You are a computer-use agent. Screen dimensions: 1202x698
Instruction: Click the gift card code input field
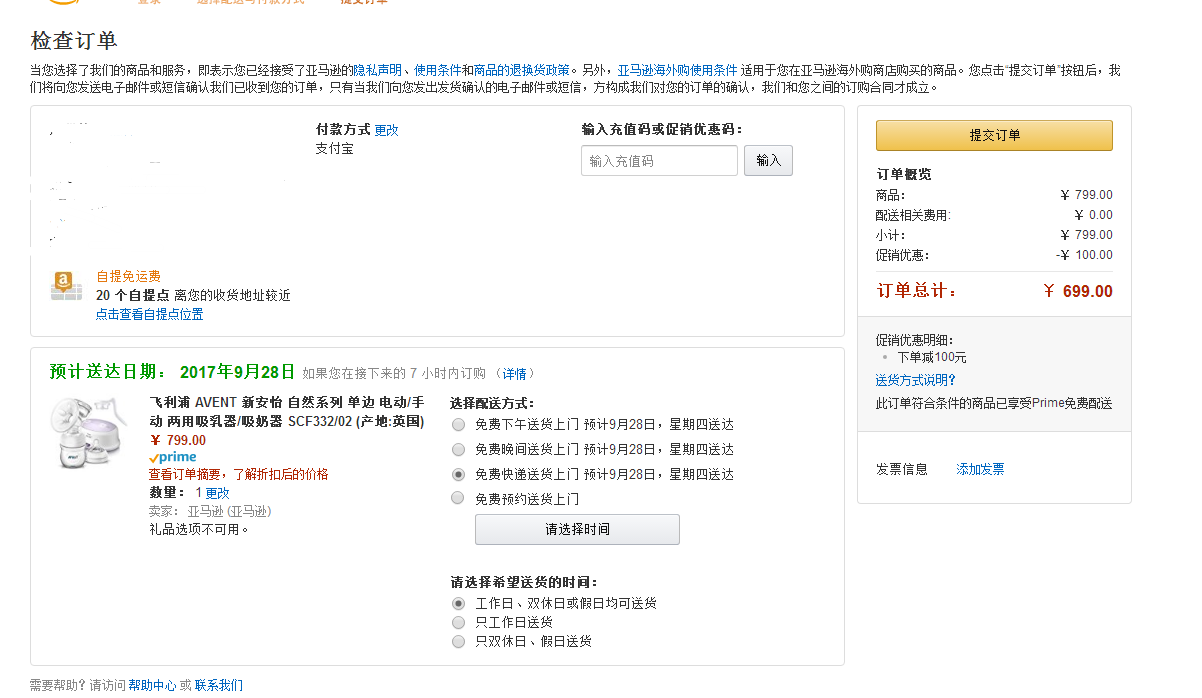tap(659, 160)
